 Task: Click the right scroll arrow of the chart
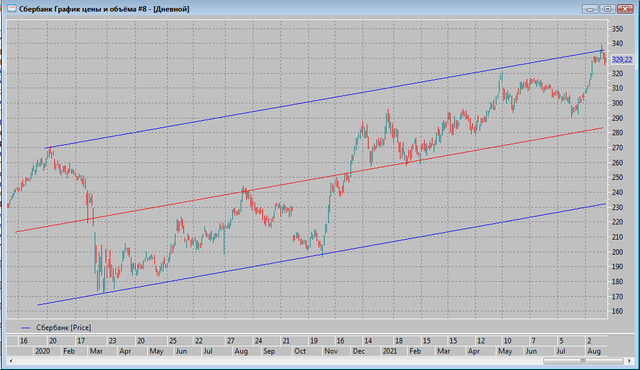coord(630,361)
